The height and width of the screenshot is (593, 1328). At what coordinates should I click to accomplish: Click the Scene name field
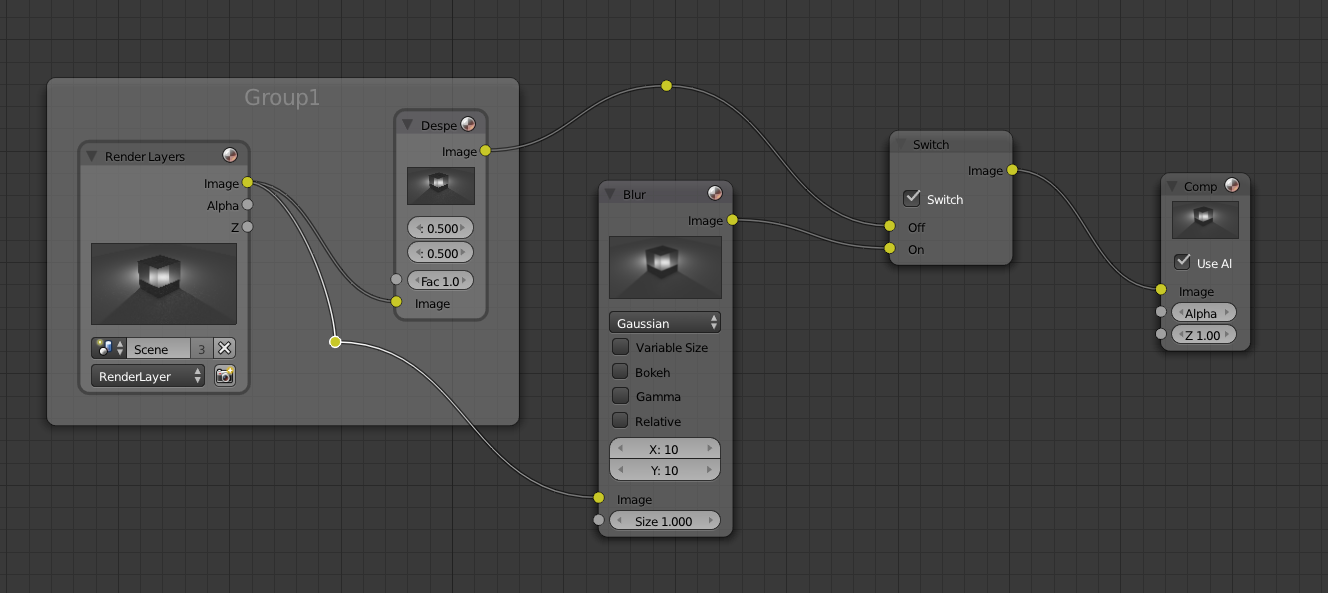coord(158,348)
